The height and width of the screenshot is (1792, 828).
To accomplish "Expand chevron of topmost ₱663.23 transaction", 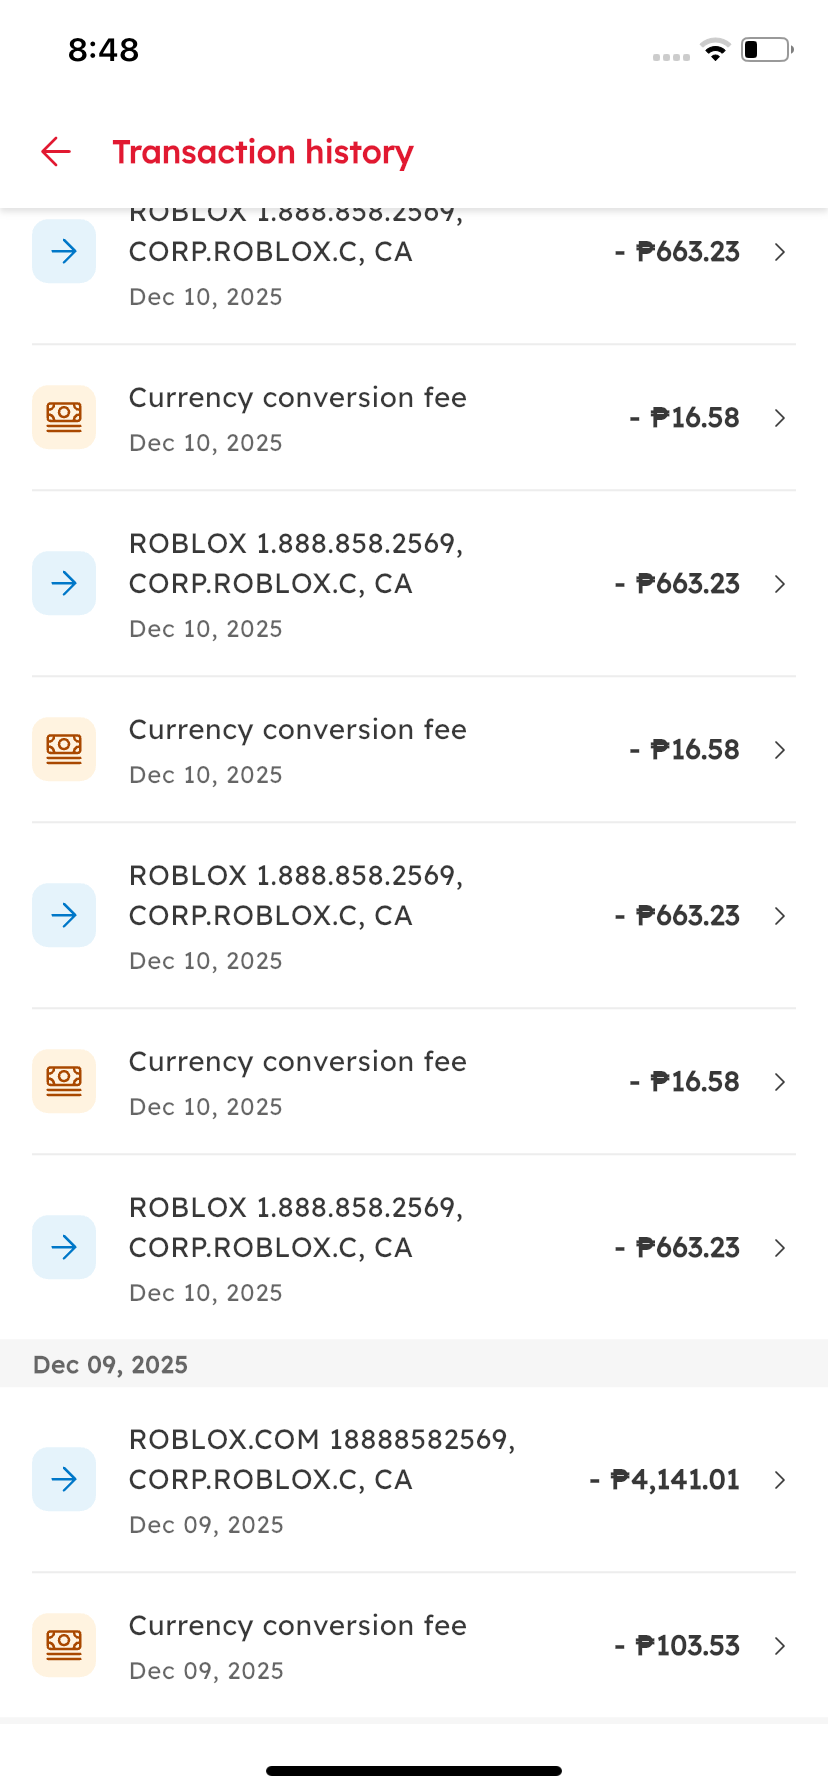I will [x=780, y=252].
